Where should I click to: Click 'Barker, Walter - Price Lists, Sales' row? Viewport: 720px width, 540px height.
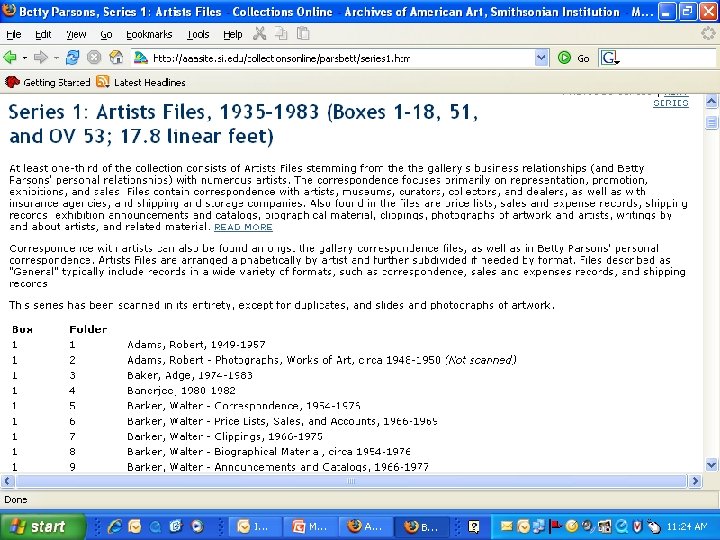pyautogui.click(x=282, y=421)
